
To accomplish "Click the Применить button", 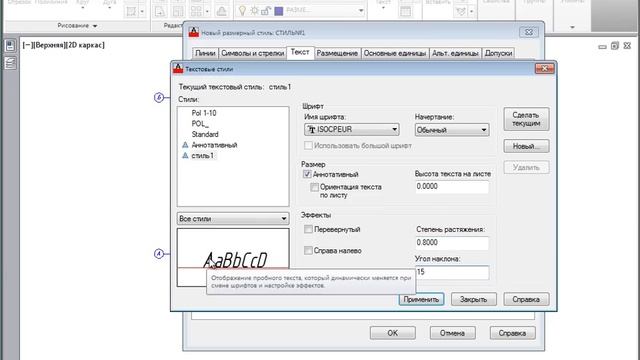I will [x=421, y=299].
